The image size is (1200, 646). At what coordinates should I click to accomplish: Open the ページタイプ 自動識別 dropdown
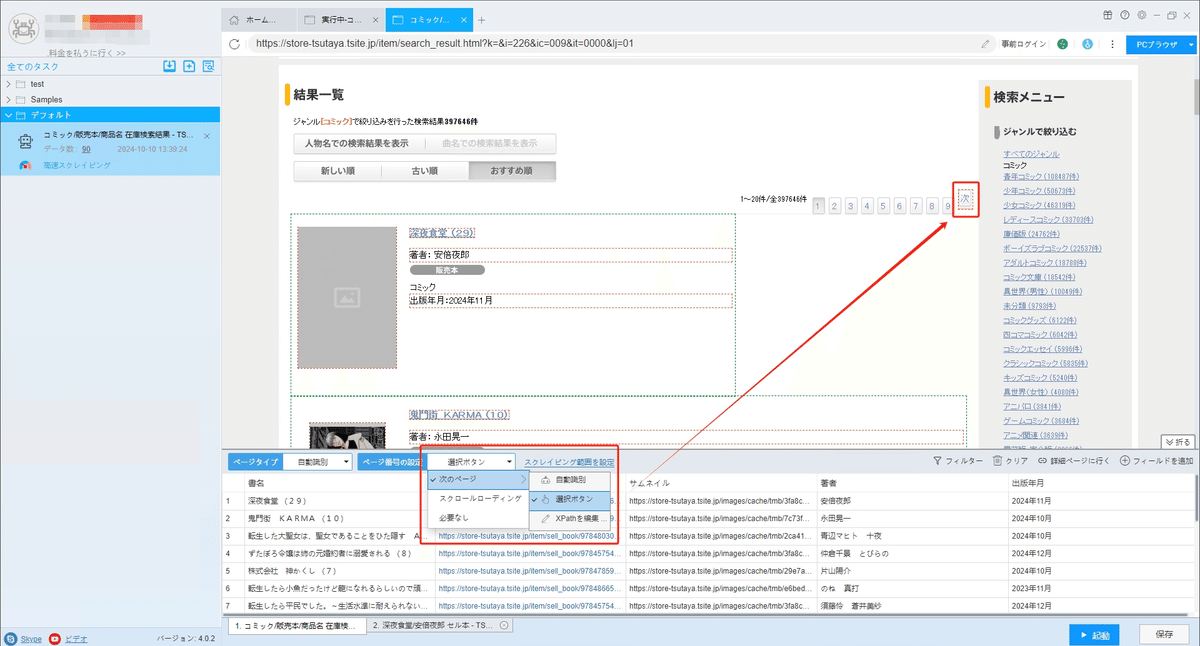(316, 462)
